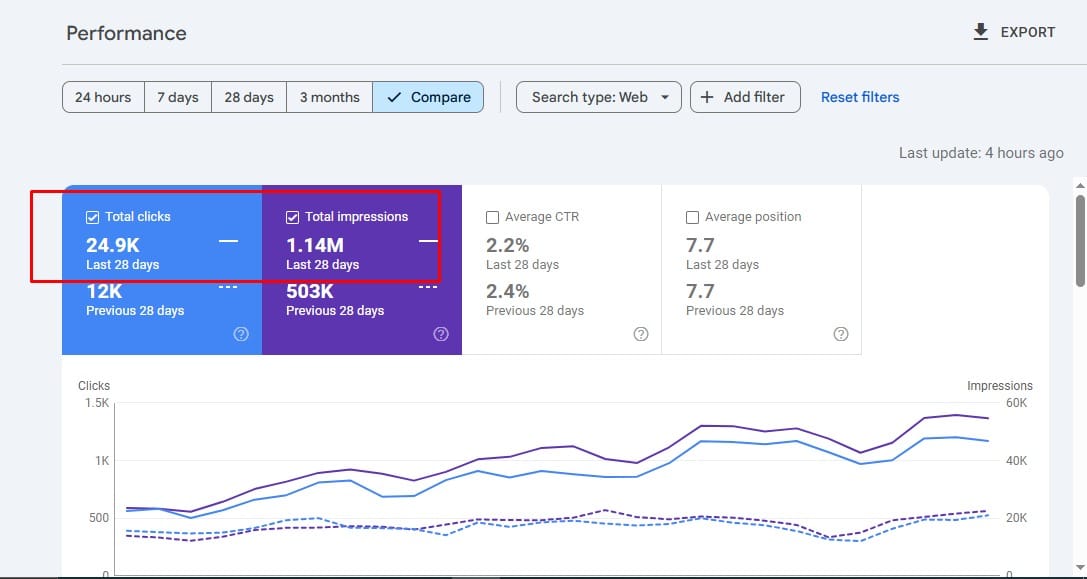
Task: Click dropdown arrow on Search type filter
Action: pyautogui.click(x=665, y=97)
